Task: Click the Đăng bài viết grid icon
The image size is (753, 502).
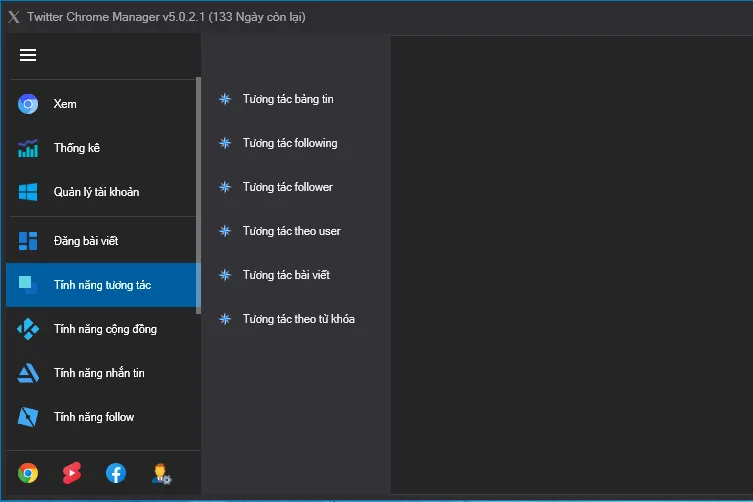Action: [x=28, y=241]
